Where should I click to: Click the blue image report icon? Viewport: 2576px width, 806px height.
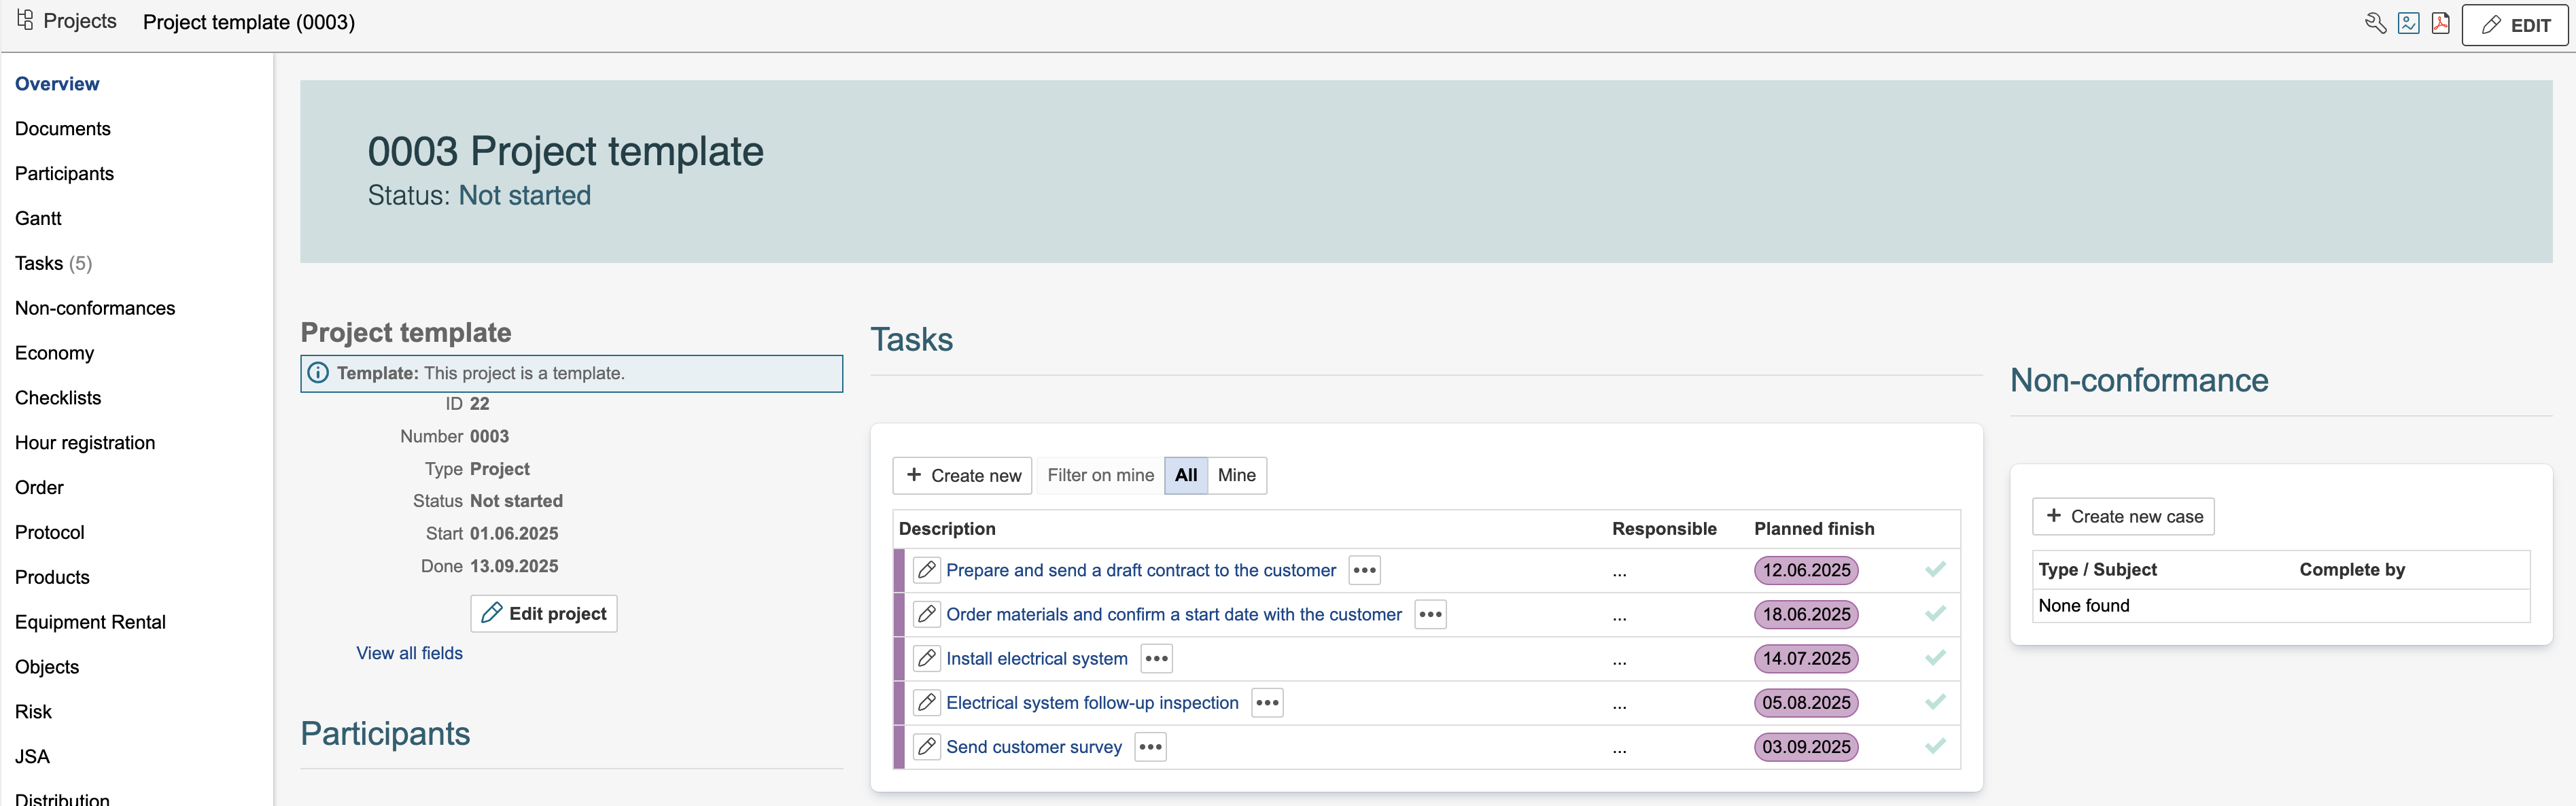pos(2409,23)
